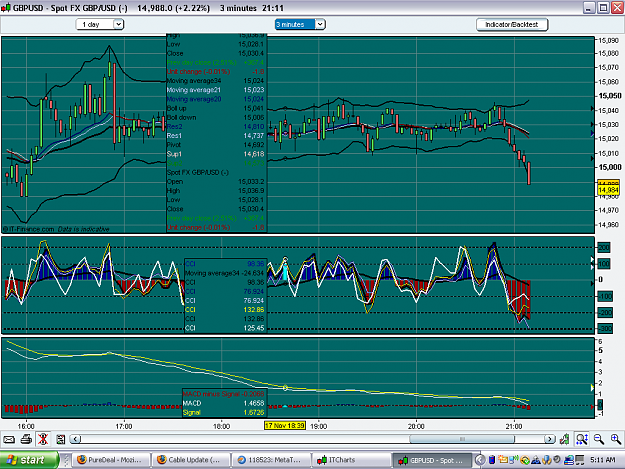The image size is (625, 469).
Task: Click the yellow 14,984 current price label
Action: 608,190
